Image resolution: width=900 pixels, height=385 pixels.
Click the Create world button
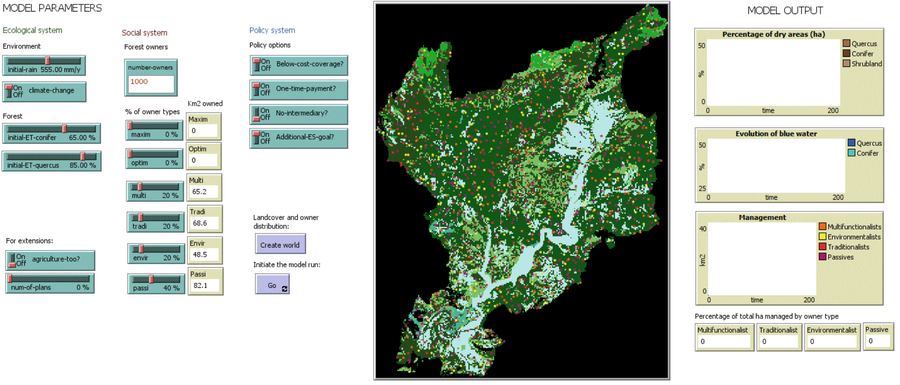coord(280,244)
